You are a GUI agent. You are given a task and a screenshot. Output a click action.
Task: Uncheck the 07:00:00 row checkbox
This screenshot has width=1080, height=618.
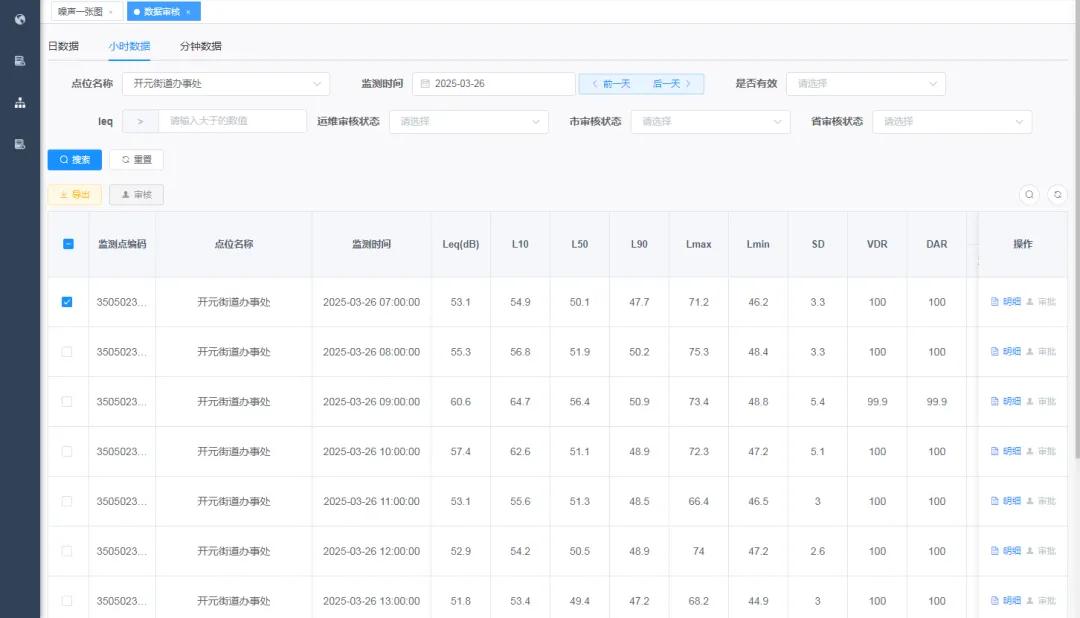tap(67, 302)
